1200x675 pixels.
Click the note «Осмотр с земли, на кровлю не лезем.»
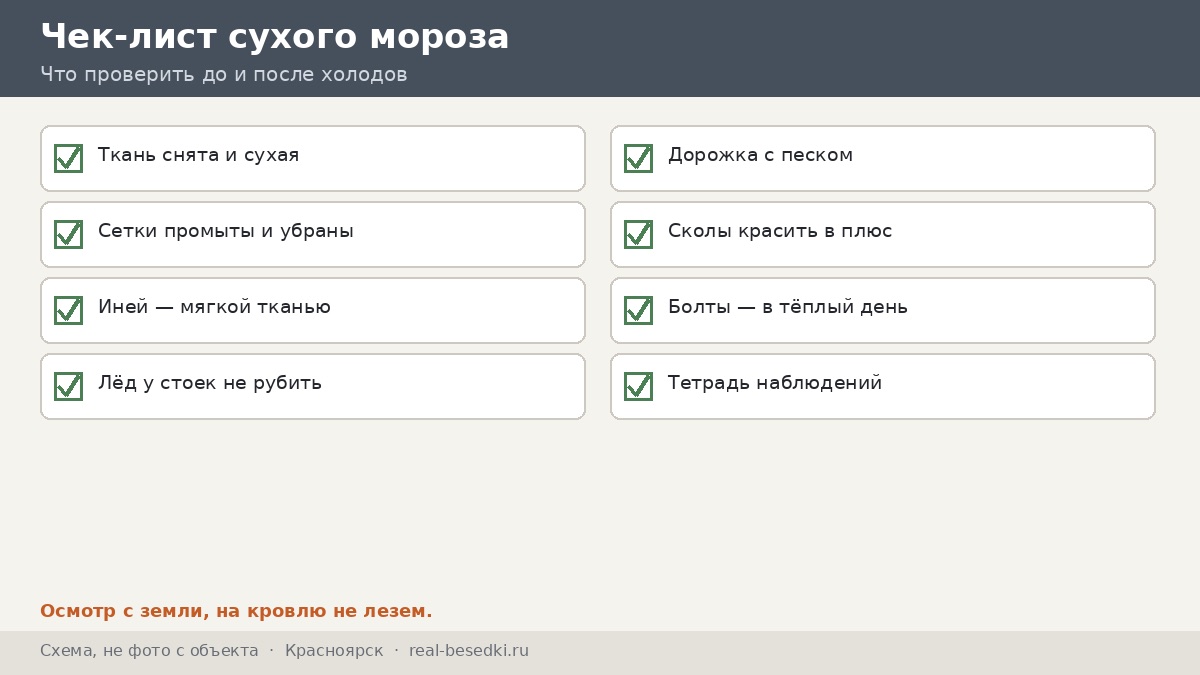[x=236, y=611]
